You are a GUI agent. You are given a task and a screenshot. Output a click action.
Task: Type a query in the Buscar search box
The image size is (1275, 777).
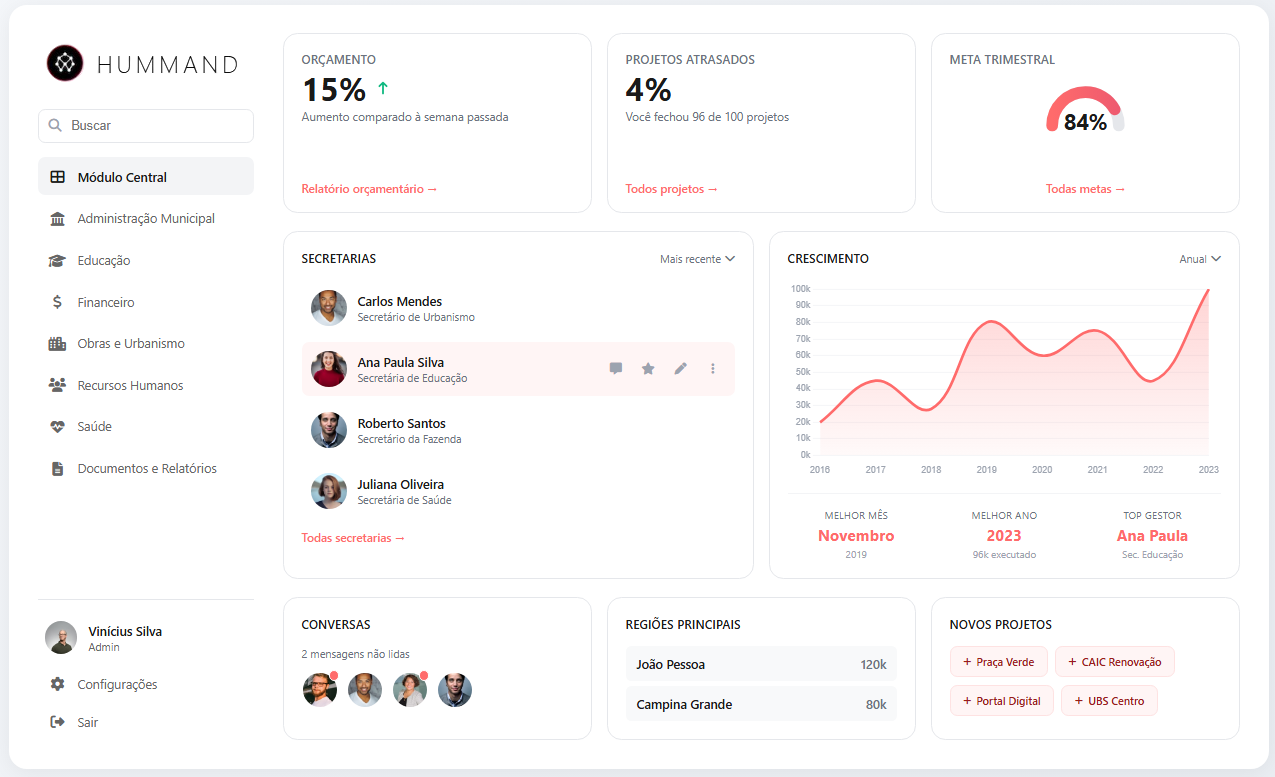coord(145,125)
